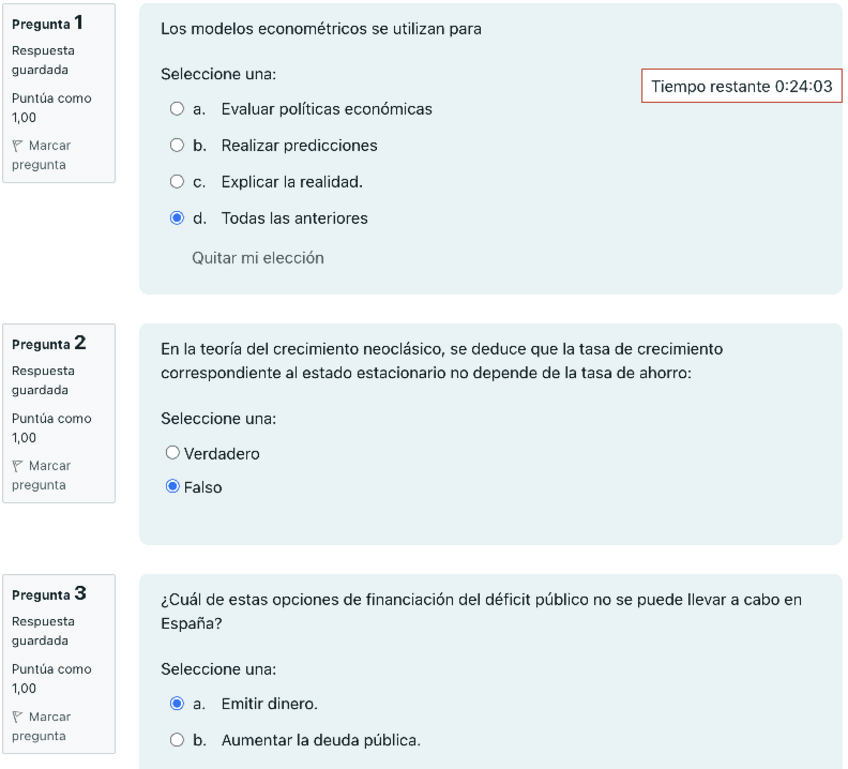Click the econometric models question text

point(321,29)
